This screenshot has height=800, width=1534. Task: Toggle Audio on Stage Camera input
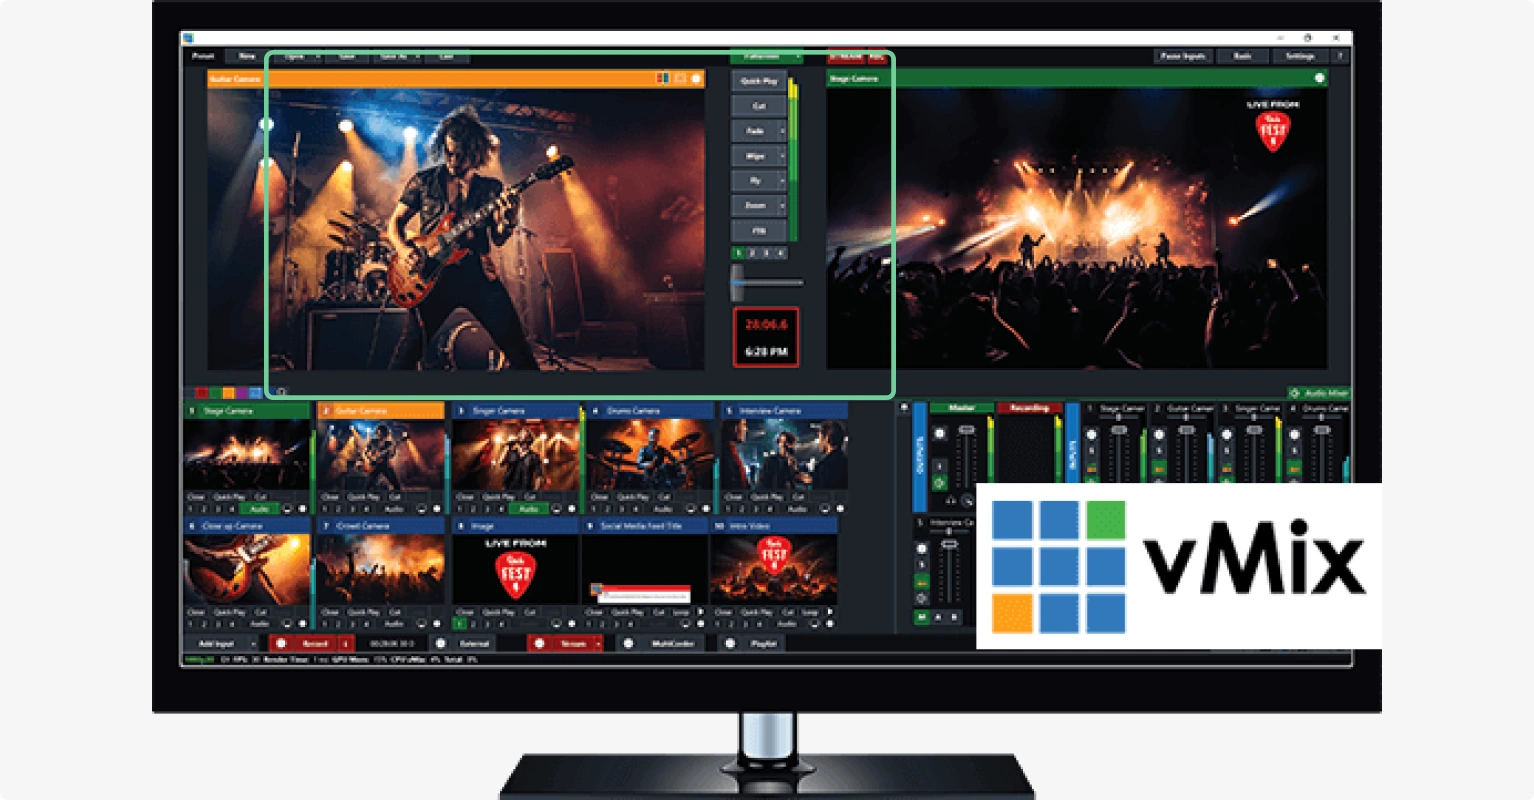pyautogui.click(x=258, y=509)
